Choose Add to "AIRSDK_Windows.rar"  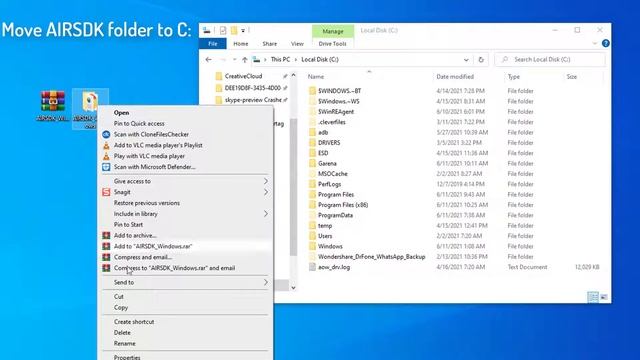[153, 246]
